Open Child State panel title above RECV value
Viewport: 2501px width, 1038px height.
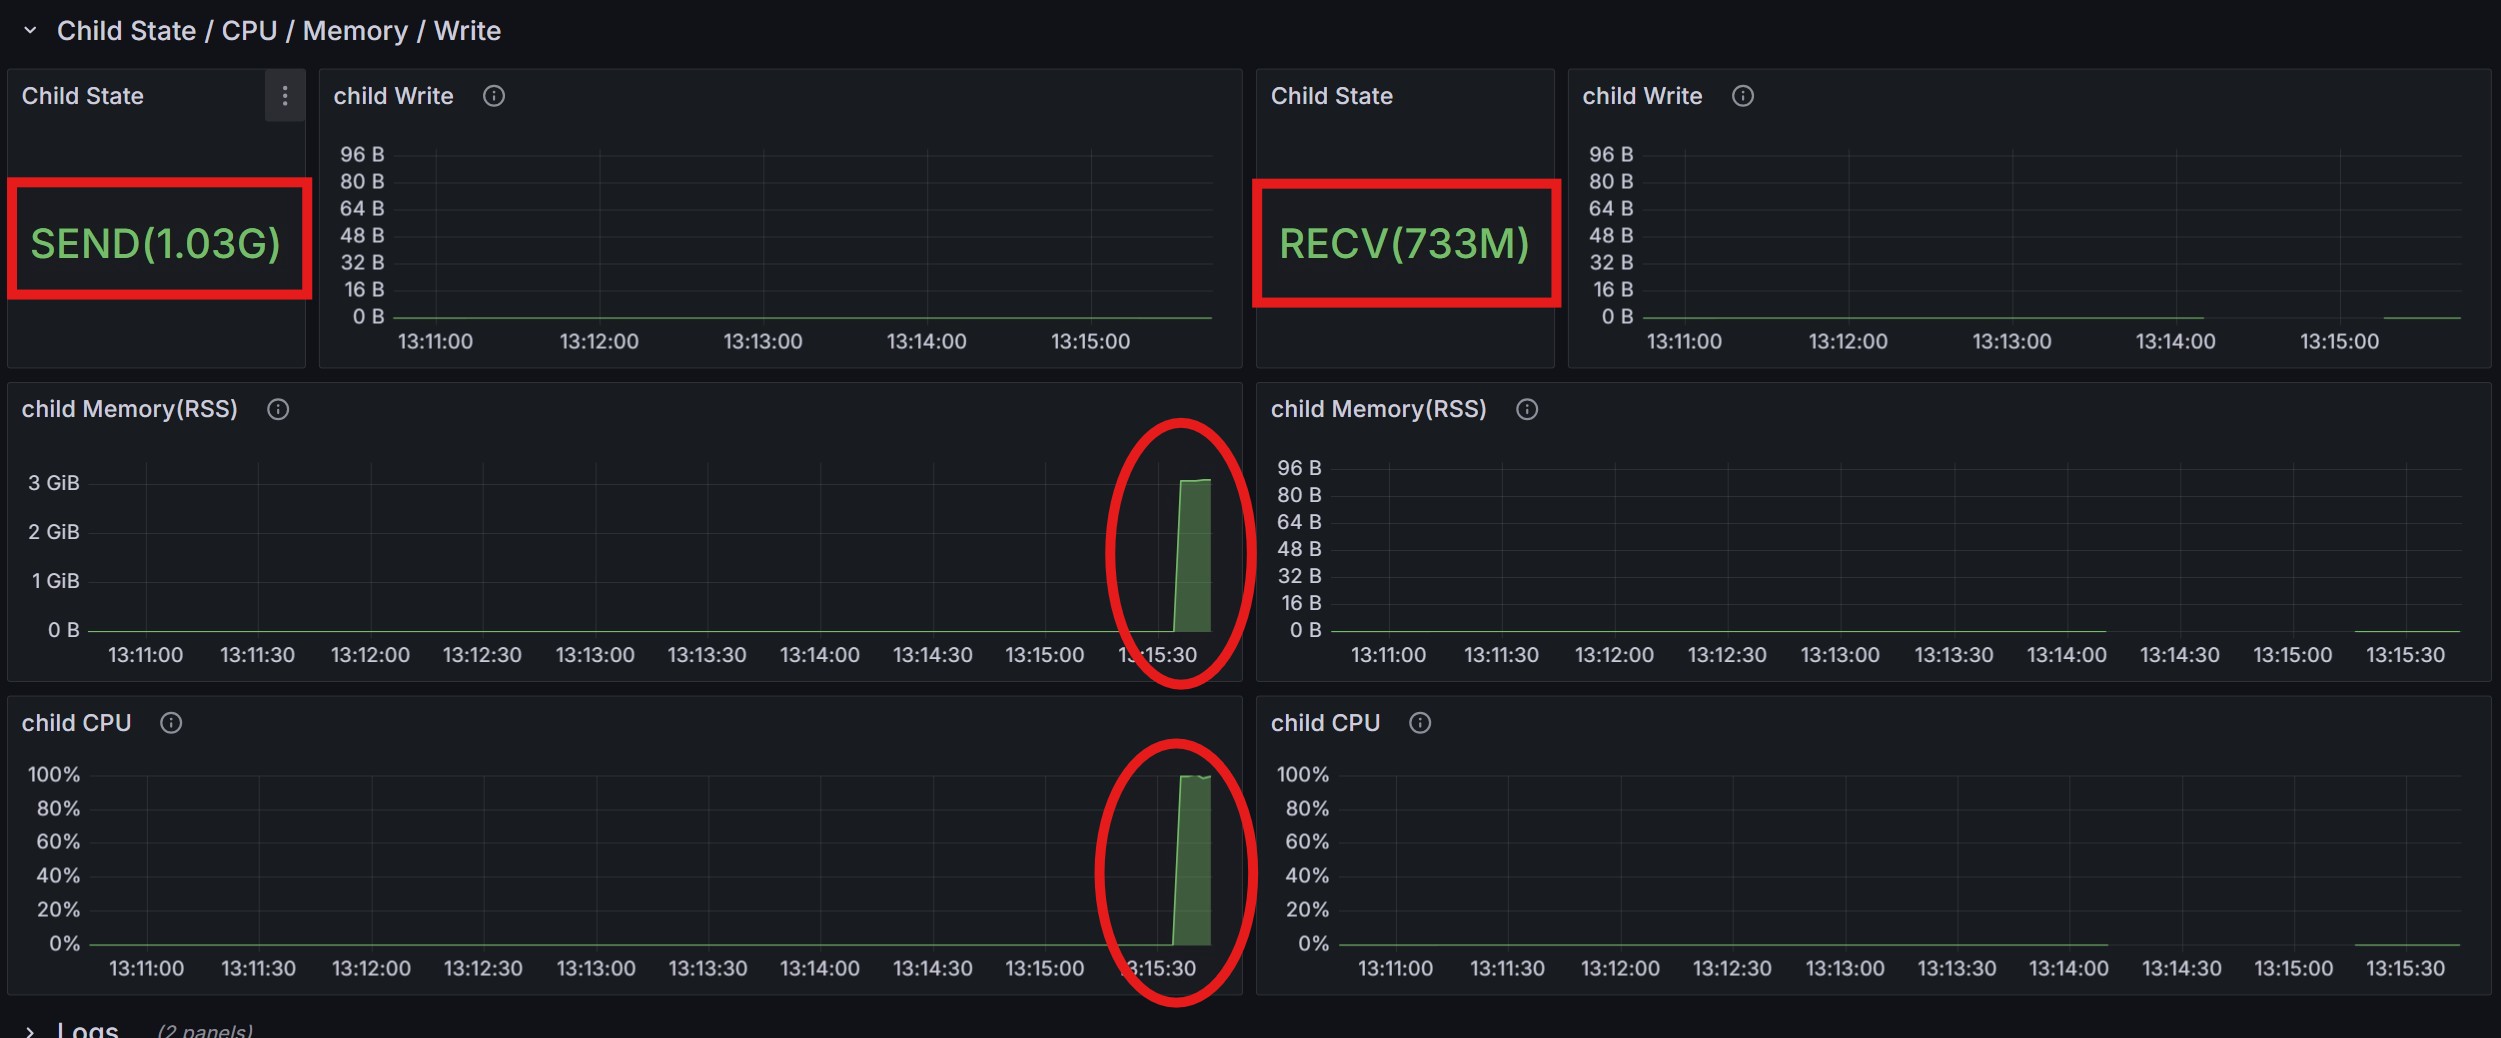point(1331,96)
